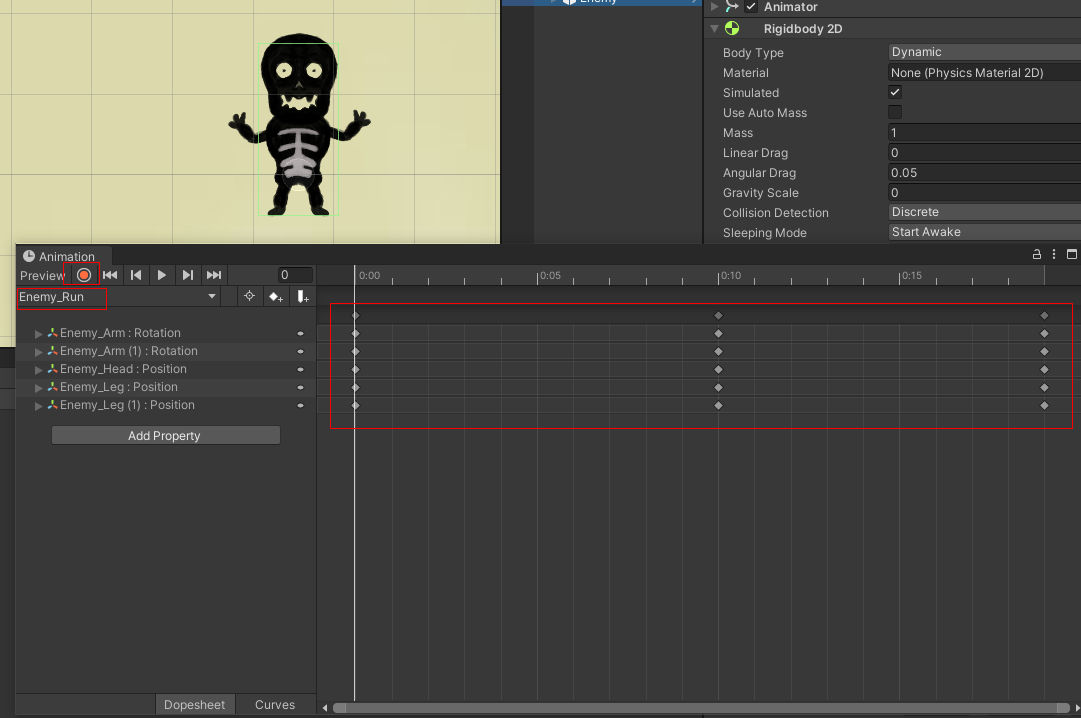
Task: Click the timeline horizontal scrollbar
Action: (701, 708)
